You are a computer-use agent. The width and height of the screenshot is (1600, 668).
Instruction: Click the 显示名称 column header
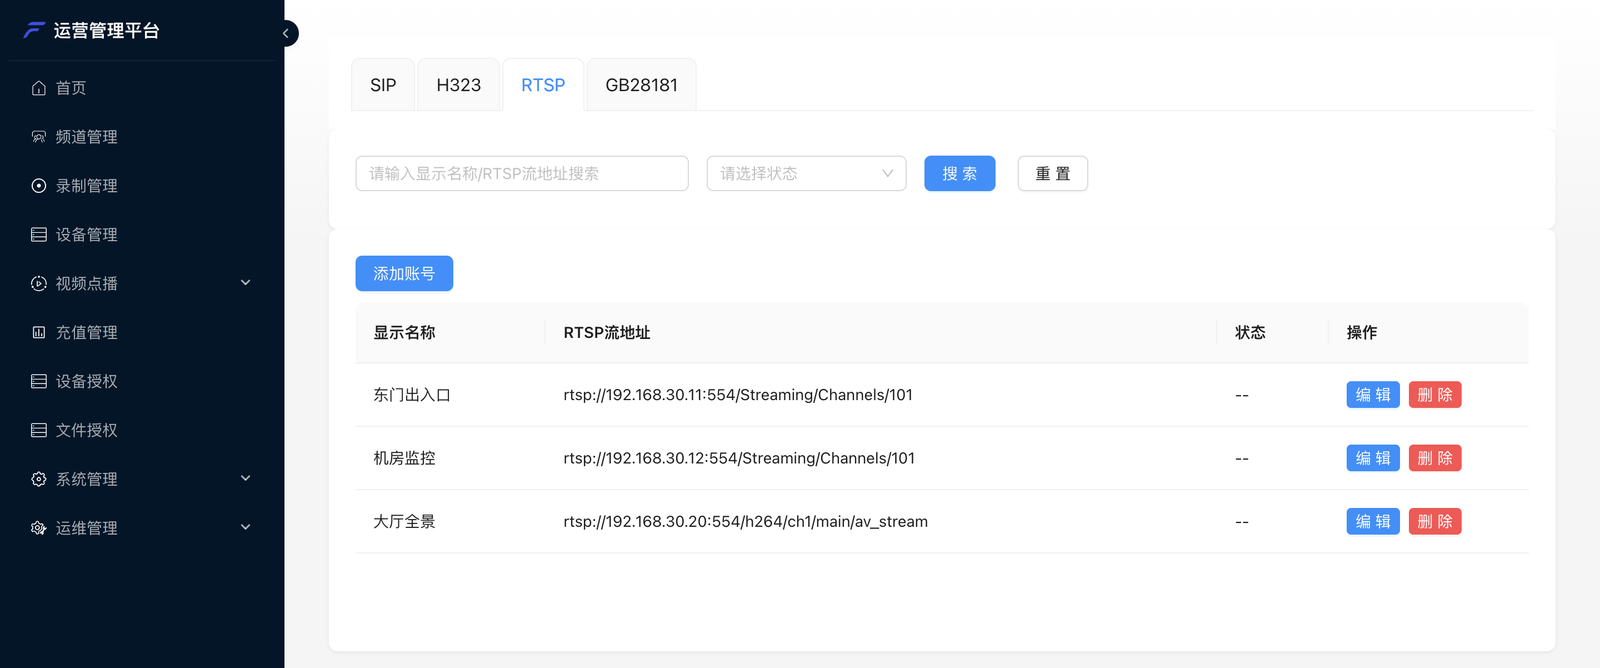[x=404, y=332]
